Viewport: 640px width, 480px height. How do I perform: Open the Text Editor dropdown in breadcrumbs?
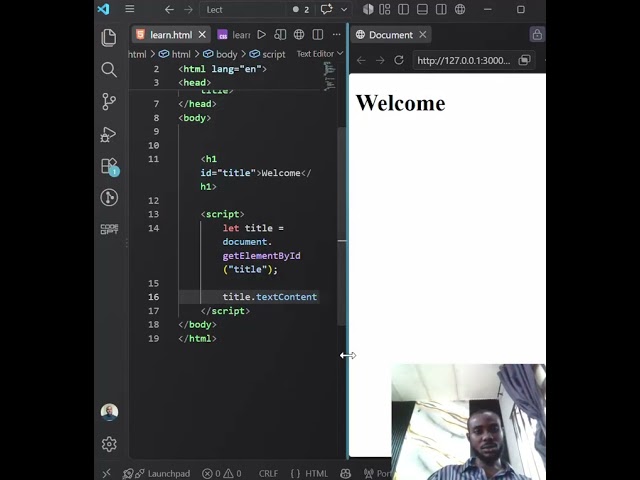tap(320, 54)
